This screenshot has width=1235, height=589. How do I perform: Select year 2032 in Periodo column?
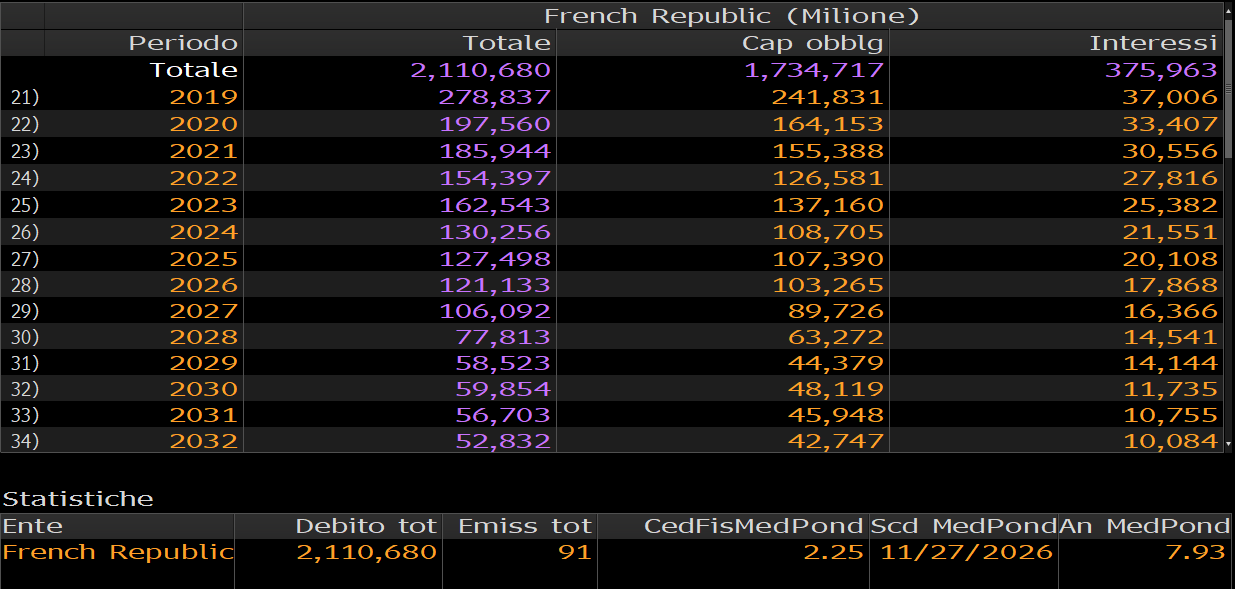click(204, 441)
